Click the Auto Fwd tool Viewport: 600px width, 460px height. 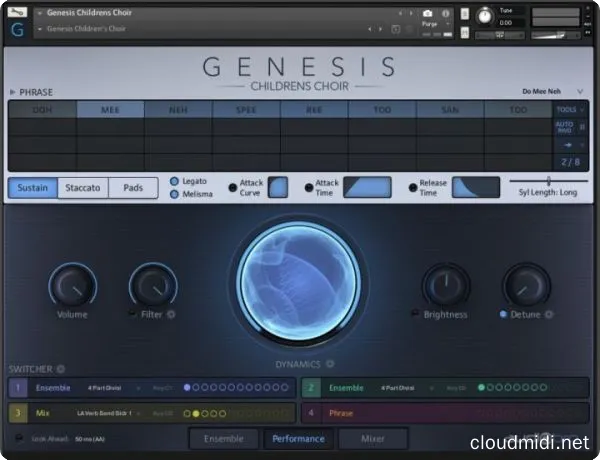tap(565, 127)
